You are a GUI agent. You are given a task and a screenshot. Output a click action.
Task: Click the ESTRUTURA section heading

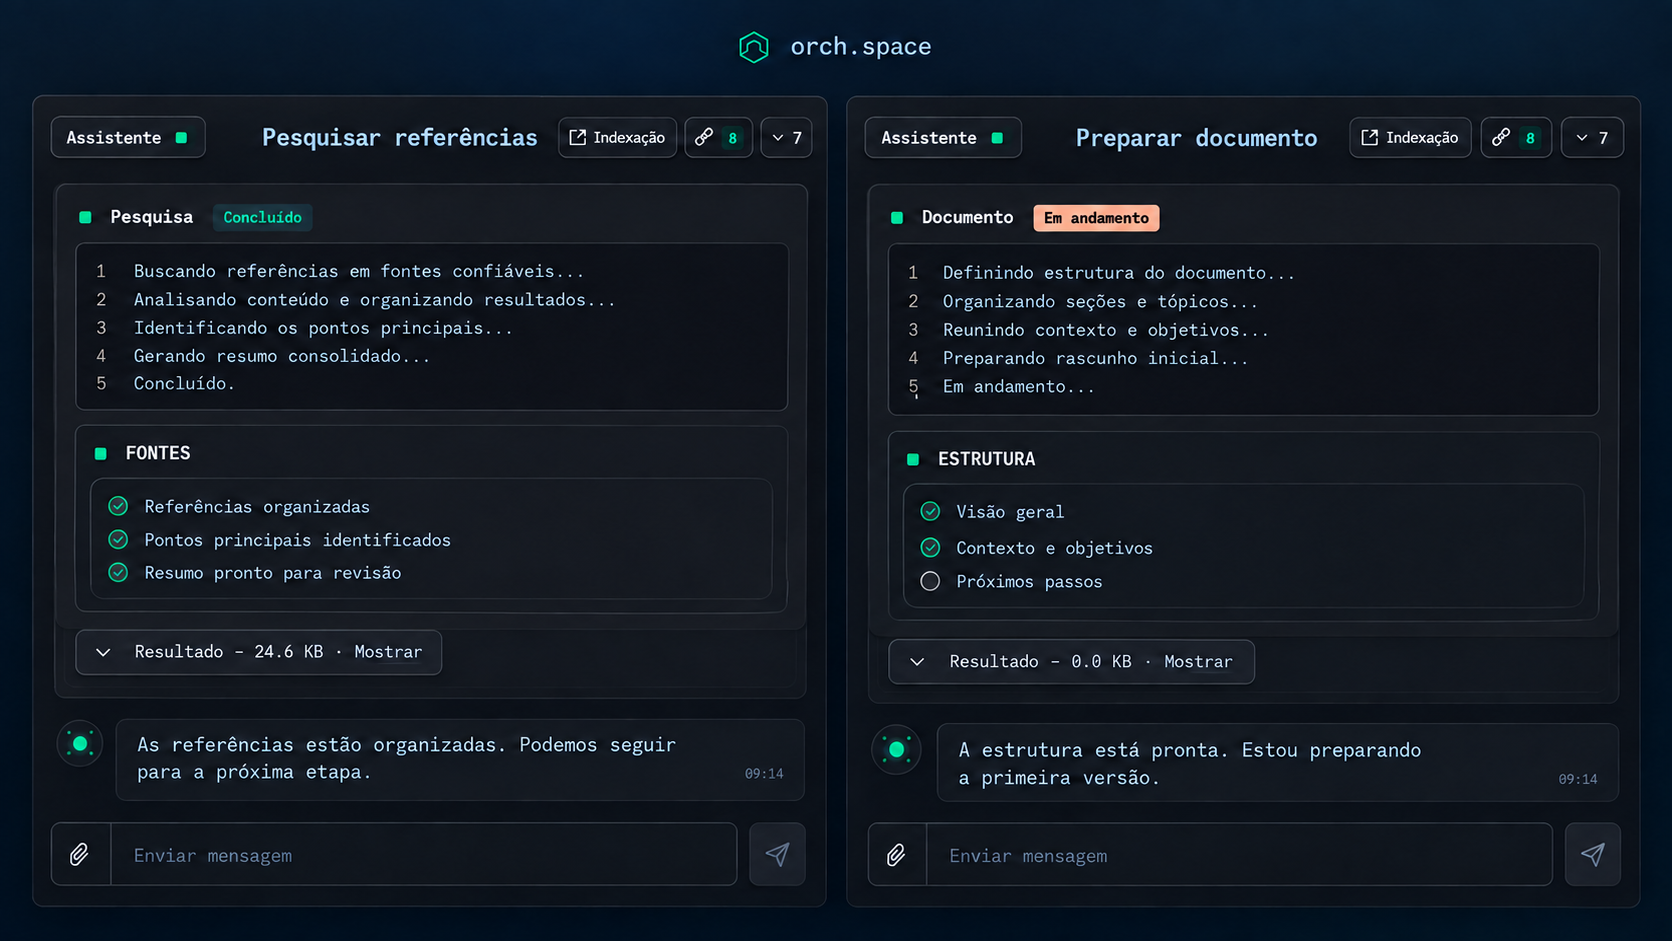(x=986, y=459)
